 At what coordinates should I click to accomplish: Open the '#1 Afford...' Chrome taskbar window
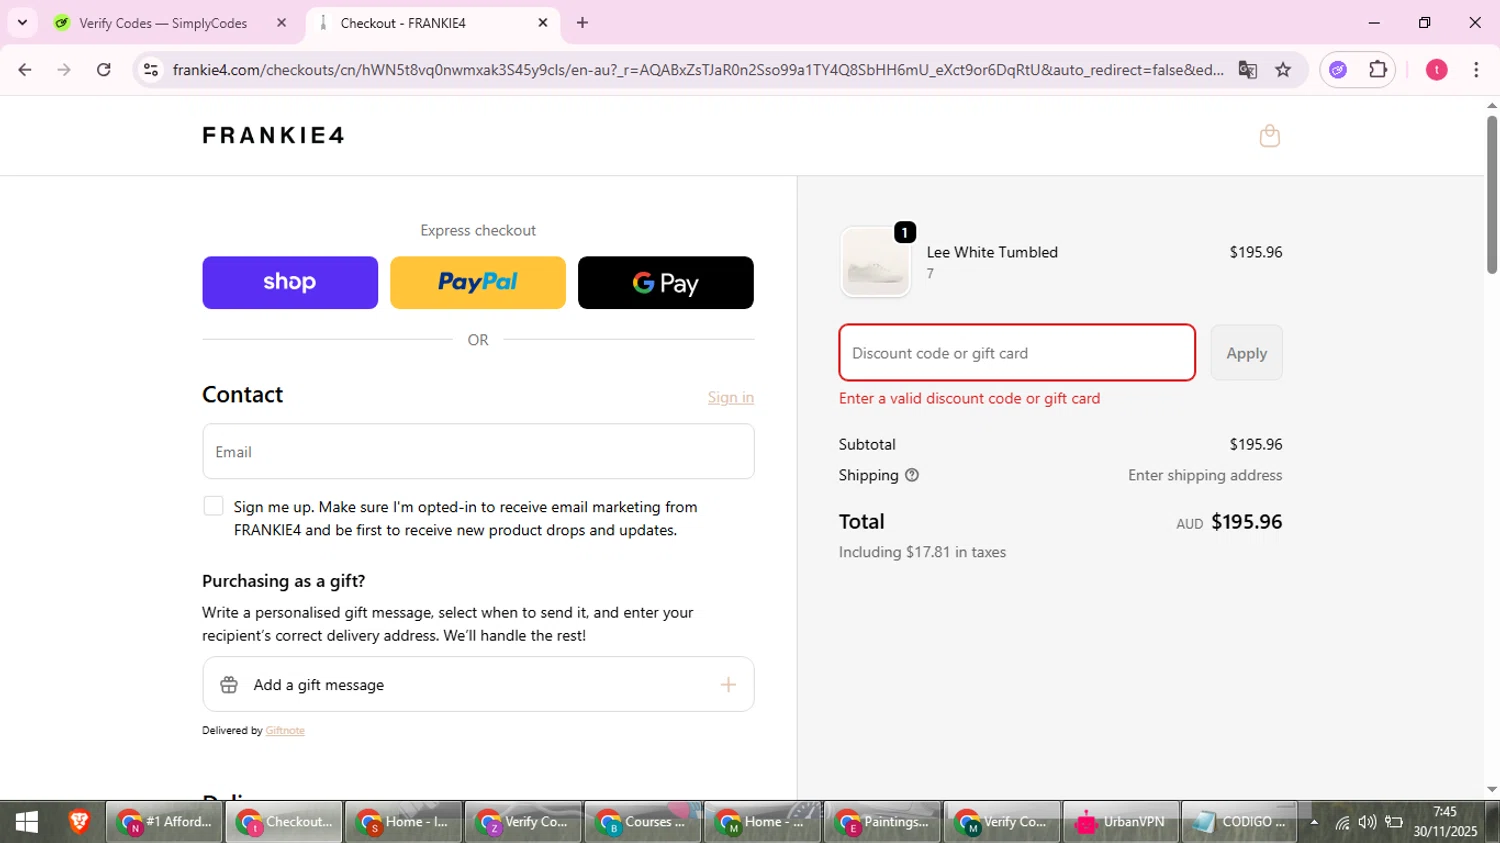tap(164, 822)
